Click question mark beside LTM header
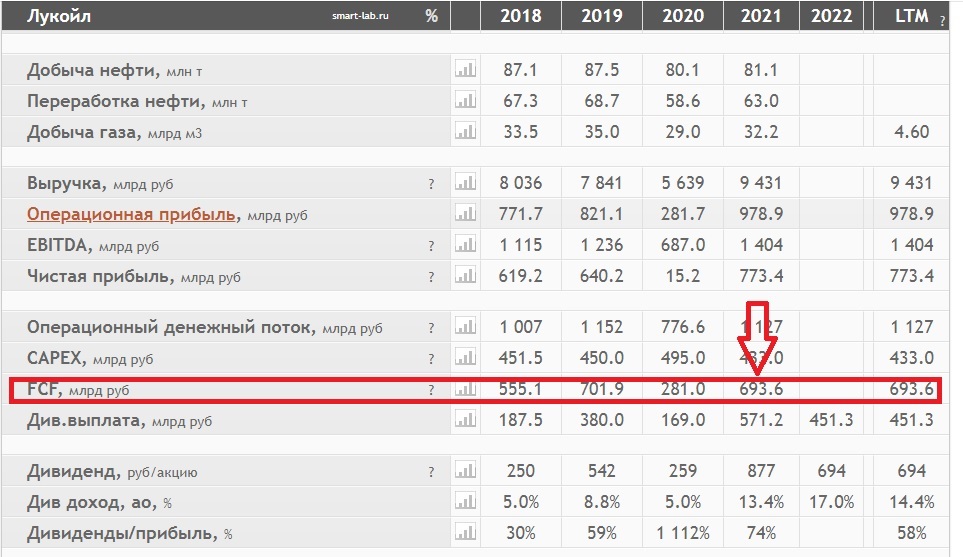Viewport: 963px width, 557px height. pos(941,19)
